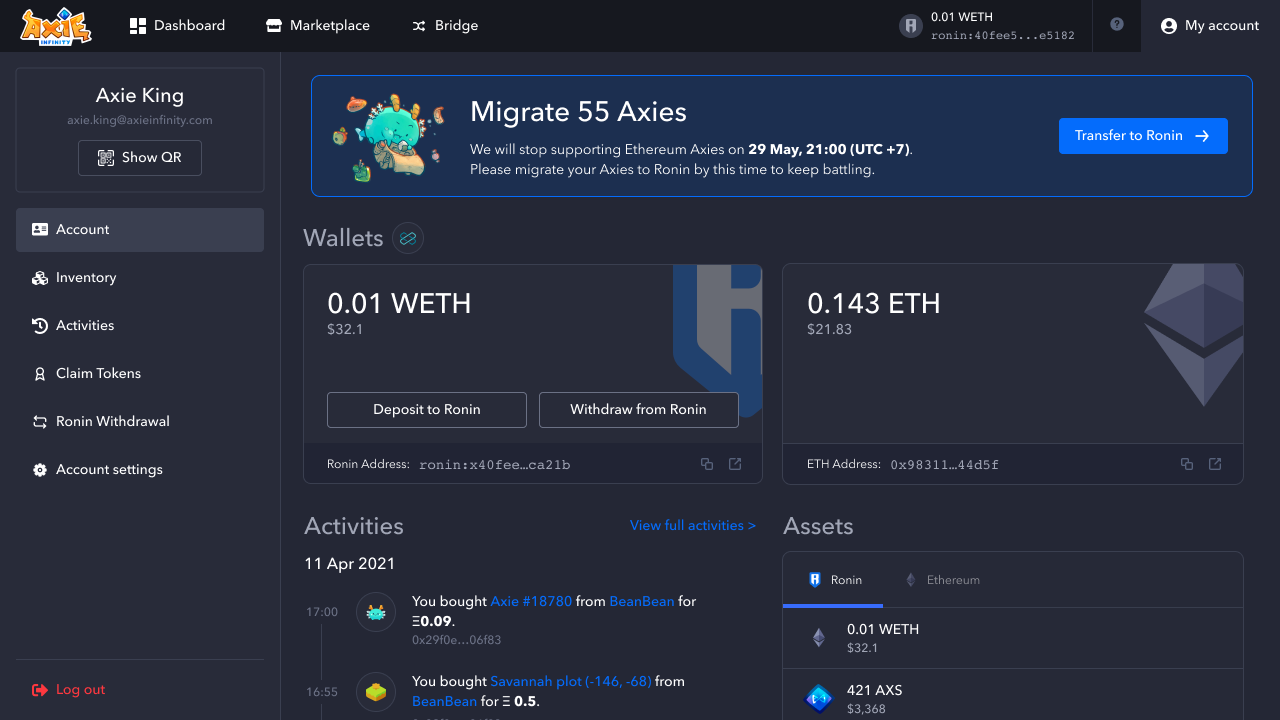Click the Log out arrow icon
The height and width of the screenshot is (720, 1280).
point(40,690)
